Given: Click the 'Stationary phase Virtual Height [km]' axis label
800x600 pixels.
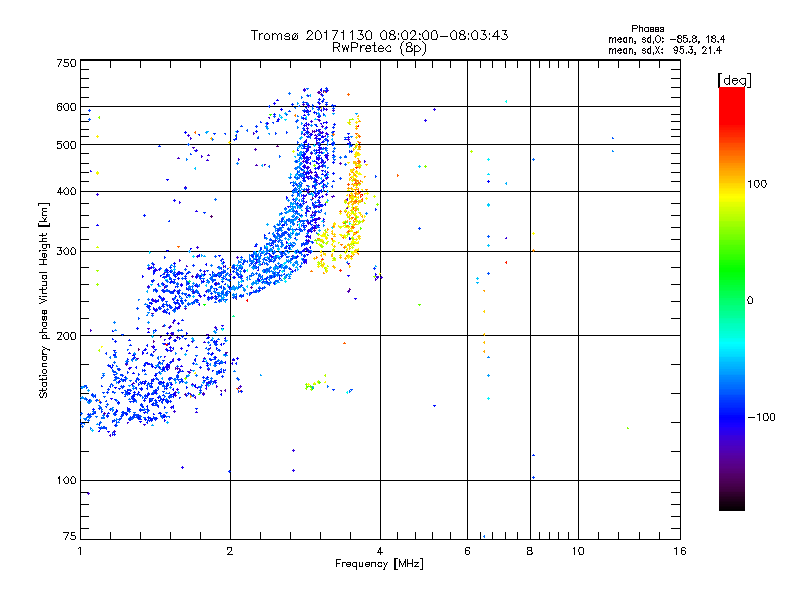Looking at the screenshot, I should tap(44, 301).
